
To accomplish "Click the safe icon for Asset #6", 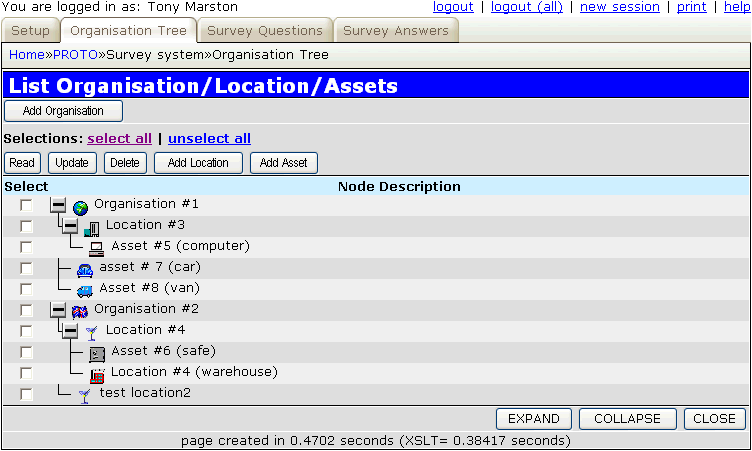I will pyautogui.click(x=97, y=352).
